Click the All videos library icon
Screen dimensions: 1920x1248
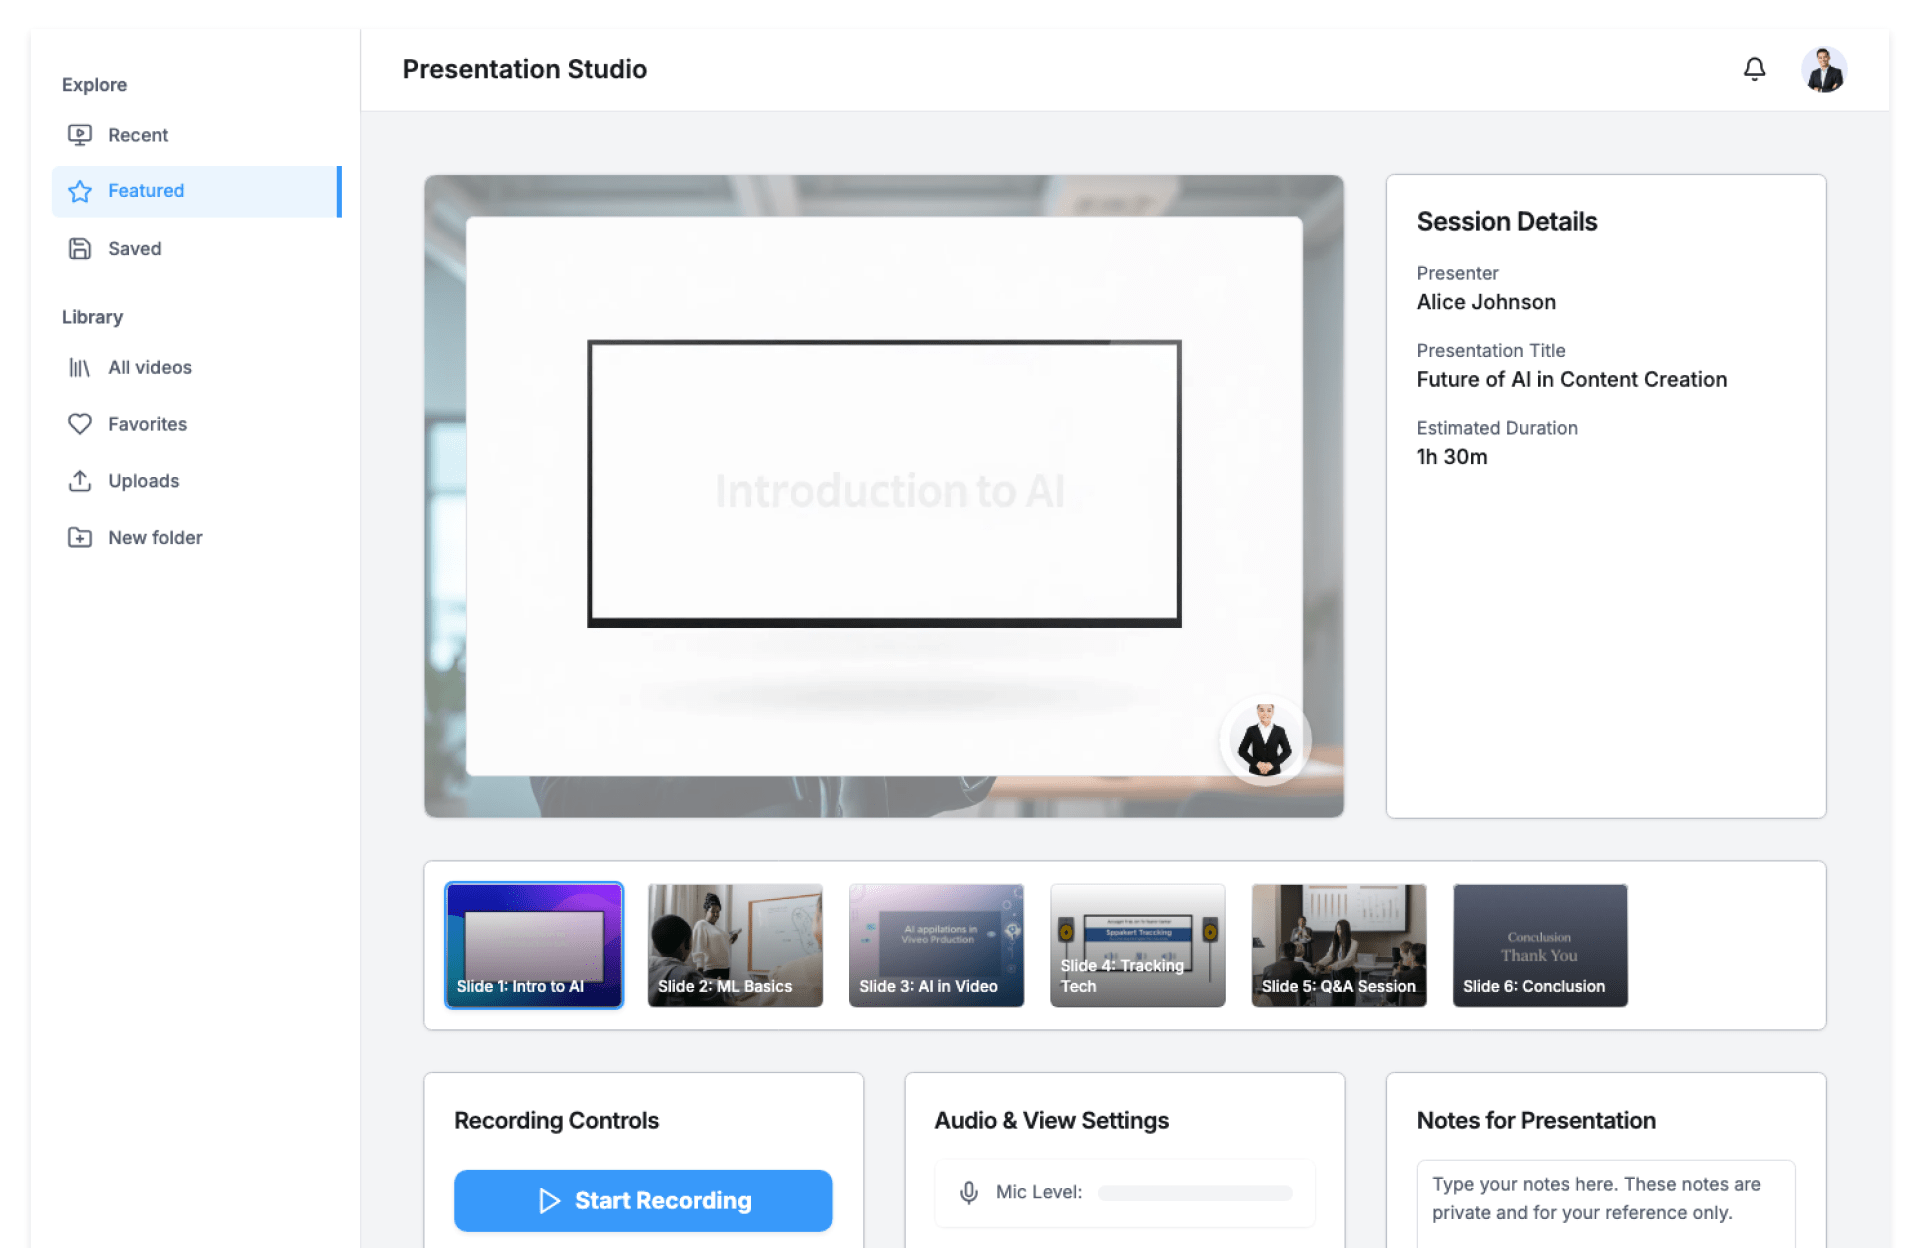pyautogui.click(x=80, y=368)
